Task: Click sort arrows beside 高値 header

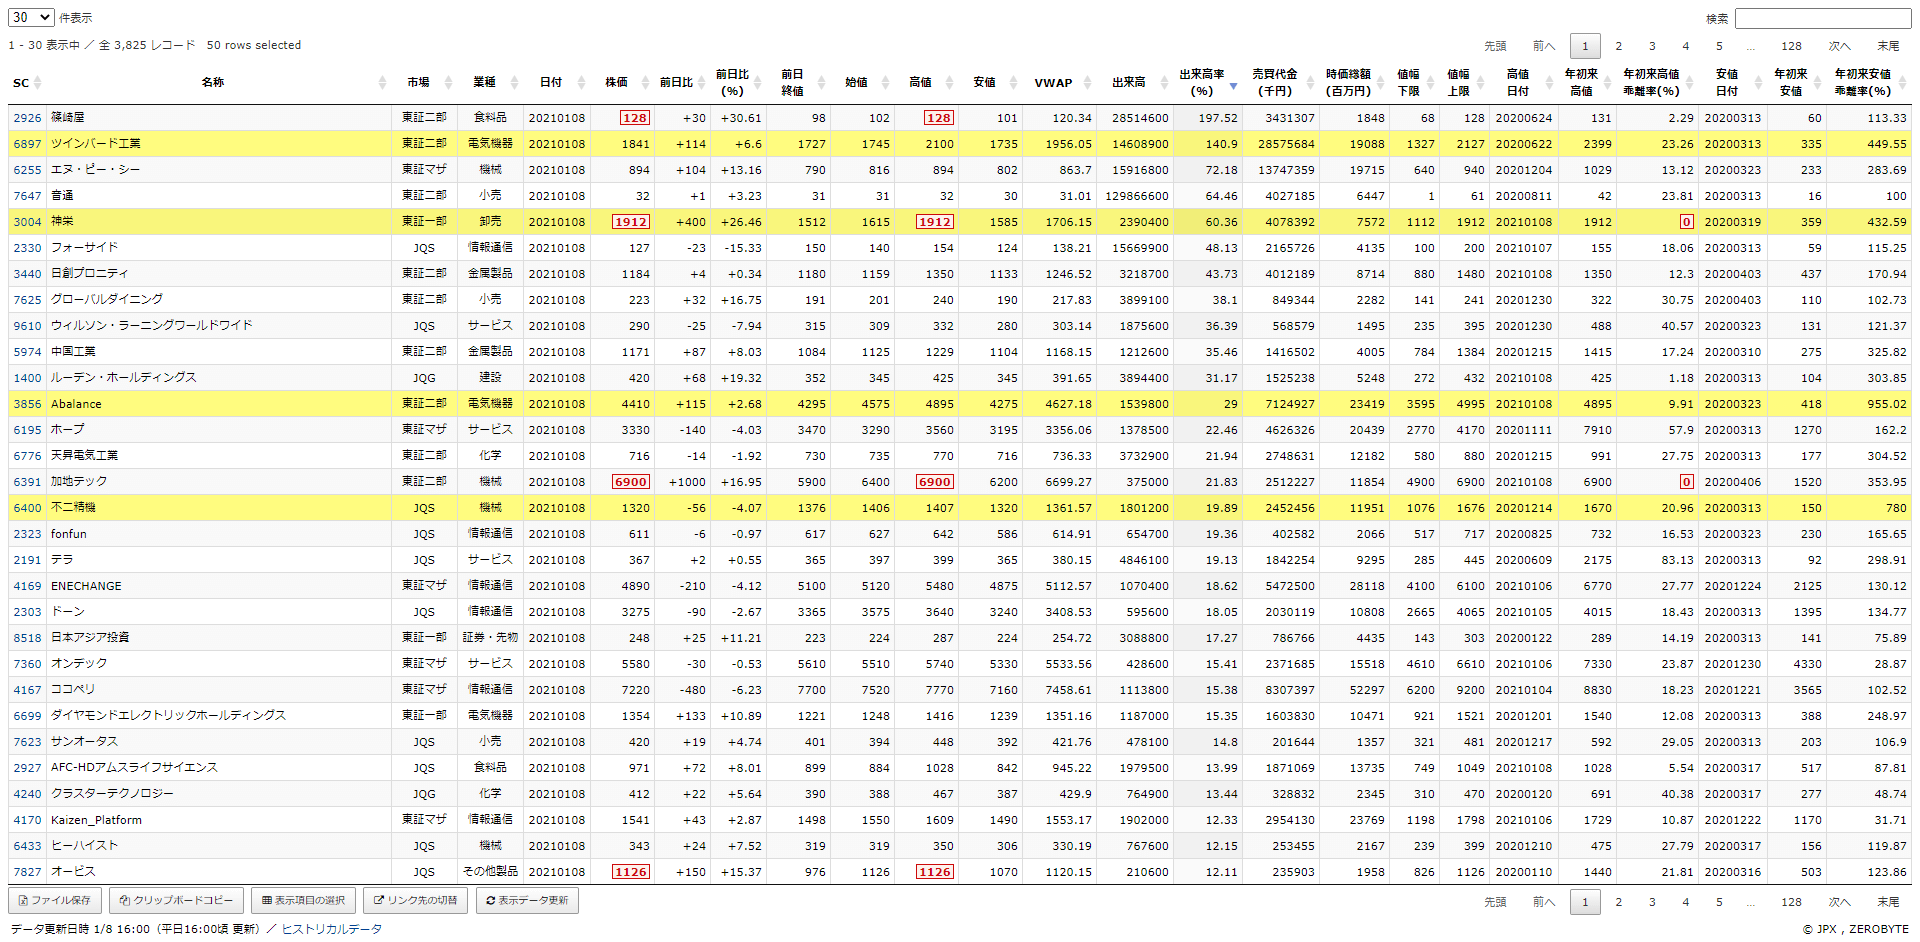Action: click(950, 83)
